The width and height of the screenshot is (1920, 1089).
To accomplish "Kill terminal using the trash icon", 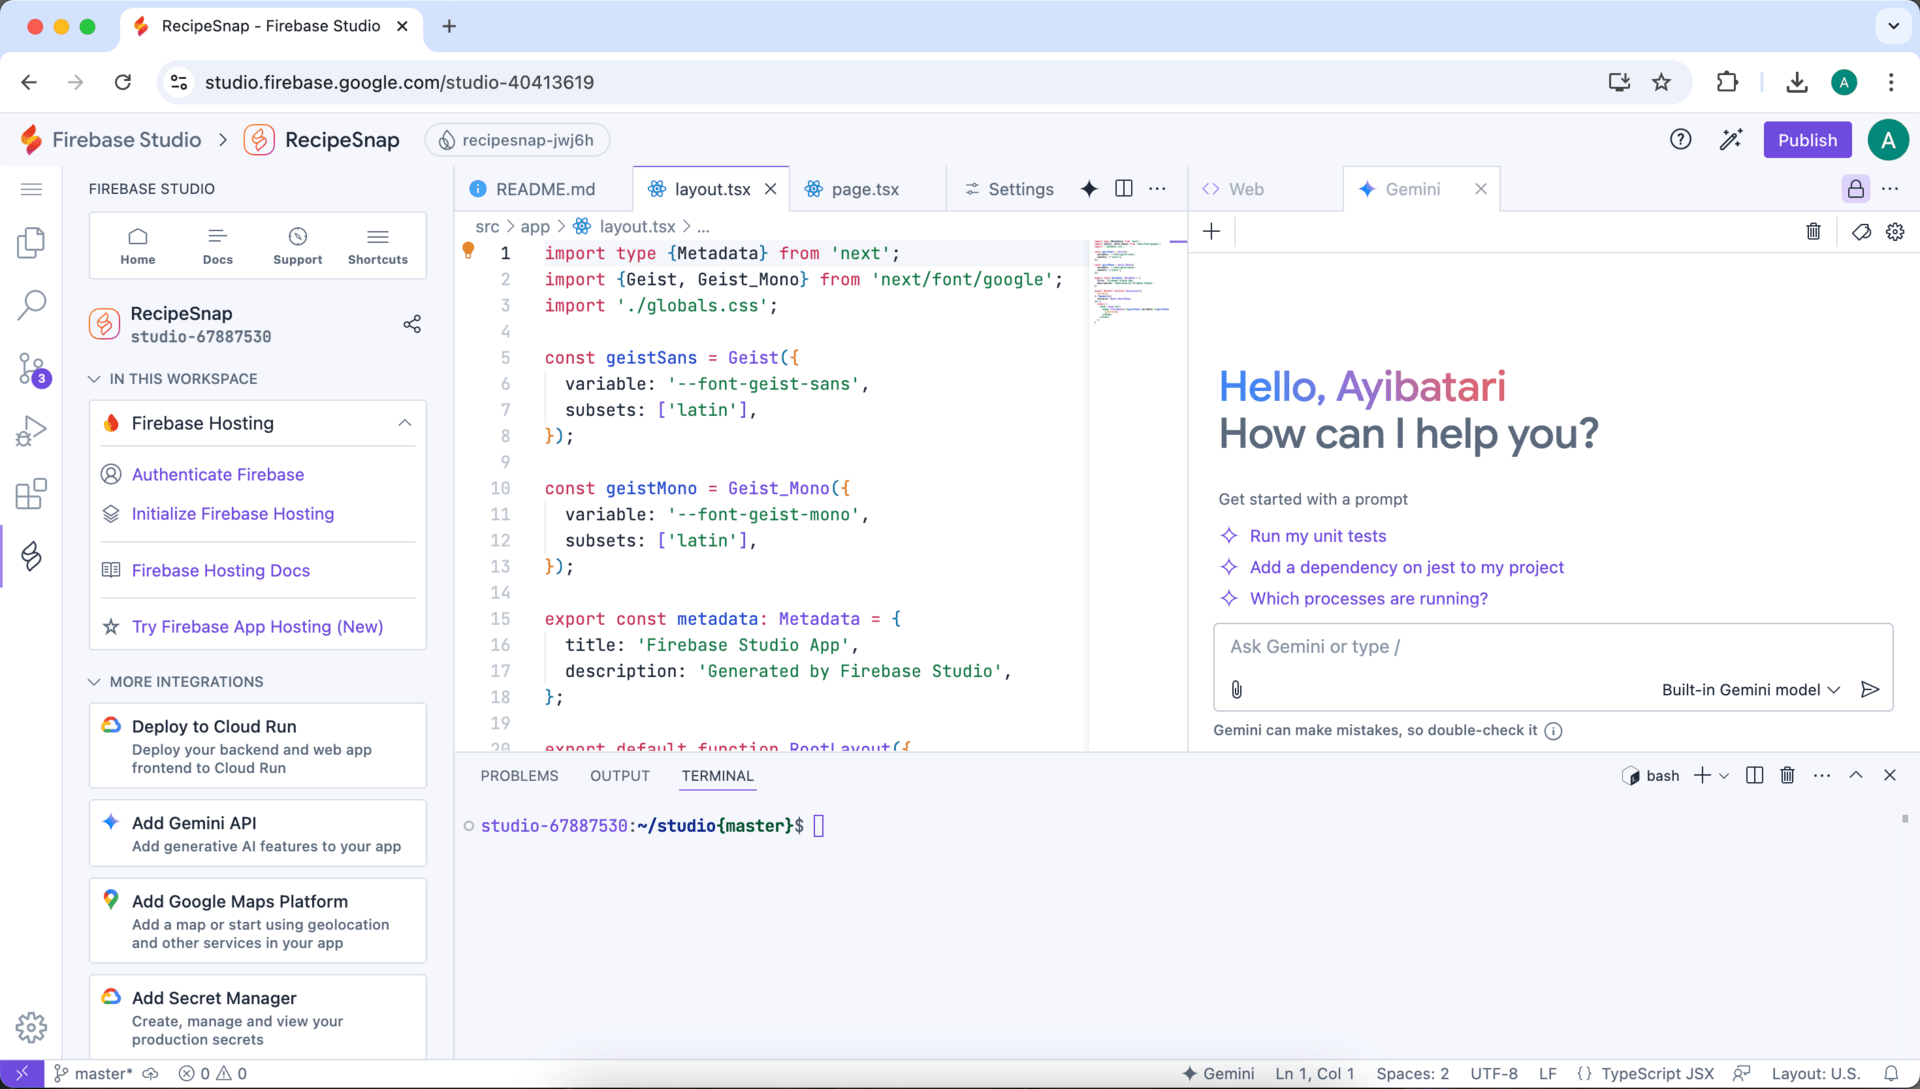I will (x=1787, y=776).
